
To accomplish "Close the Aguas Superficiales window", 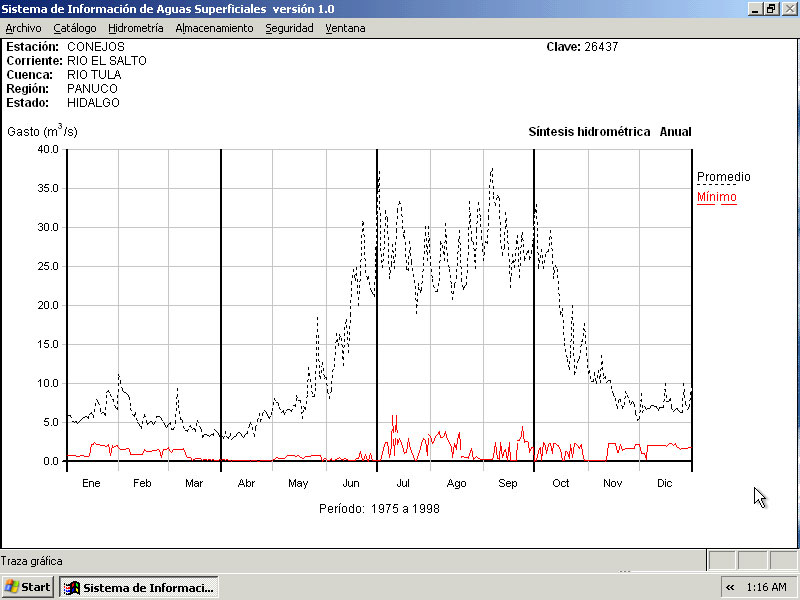I will 788,8.
